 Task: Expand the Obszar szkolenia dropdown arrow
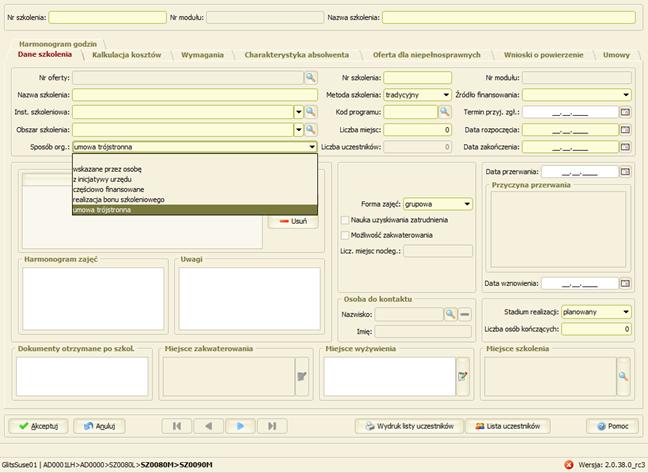(x=299, y=130)
